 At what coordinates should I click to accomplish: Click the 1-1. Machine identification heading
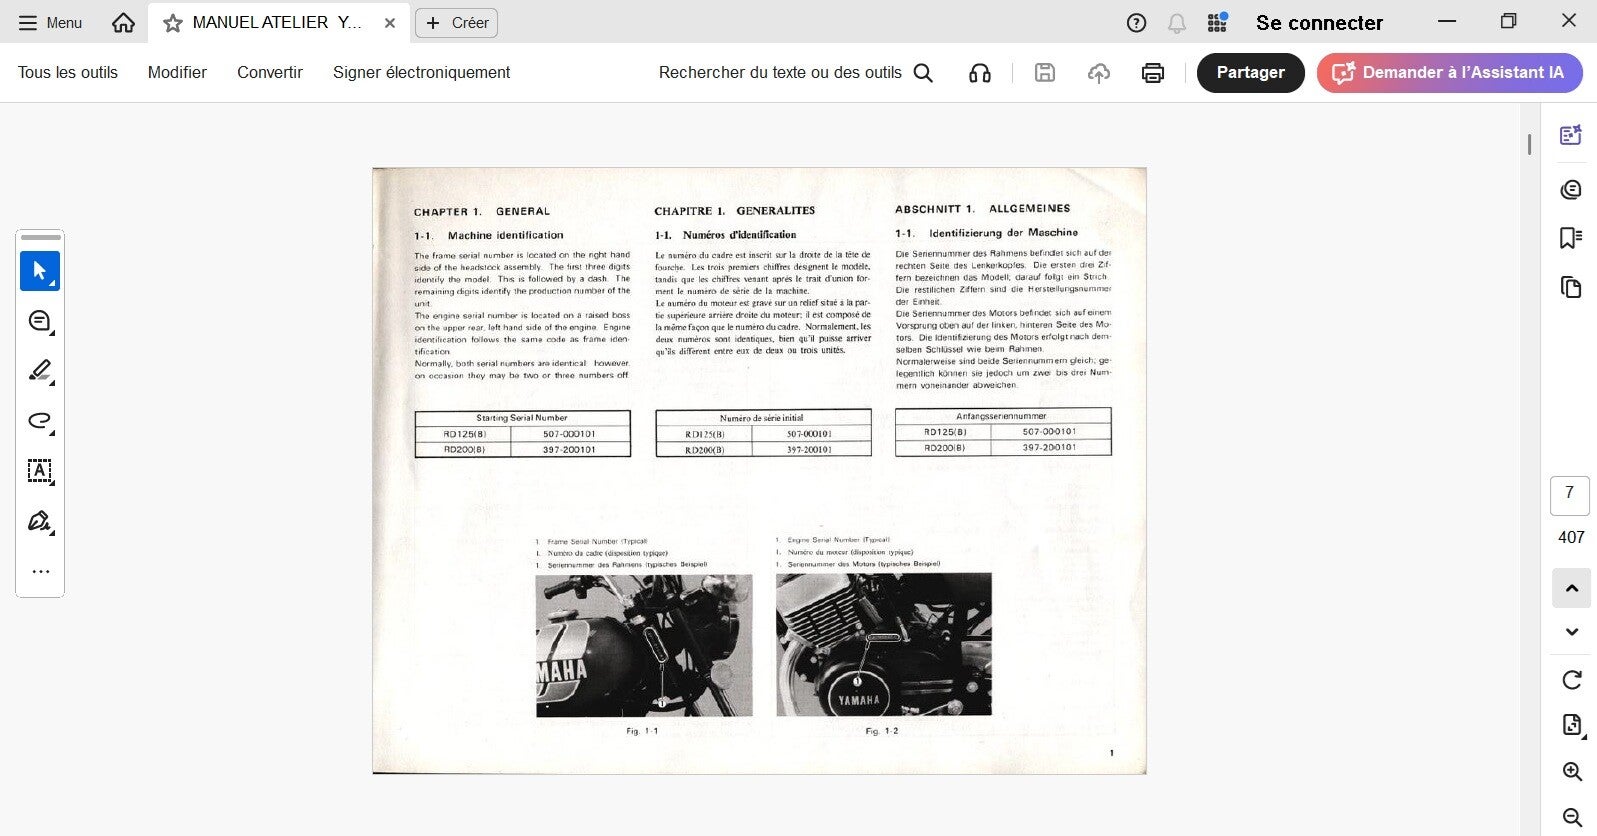pyautogui.click(x=489, y=236)
